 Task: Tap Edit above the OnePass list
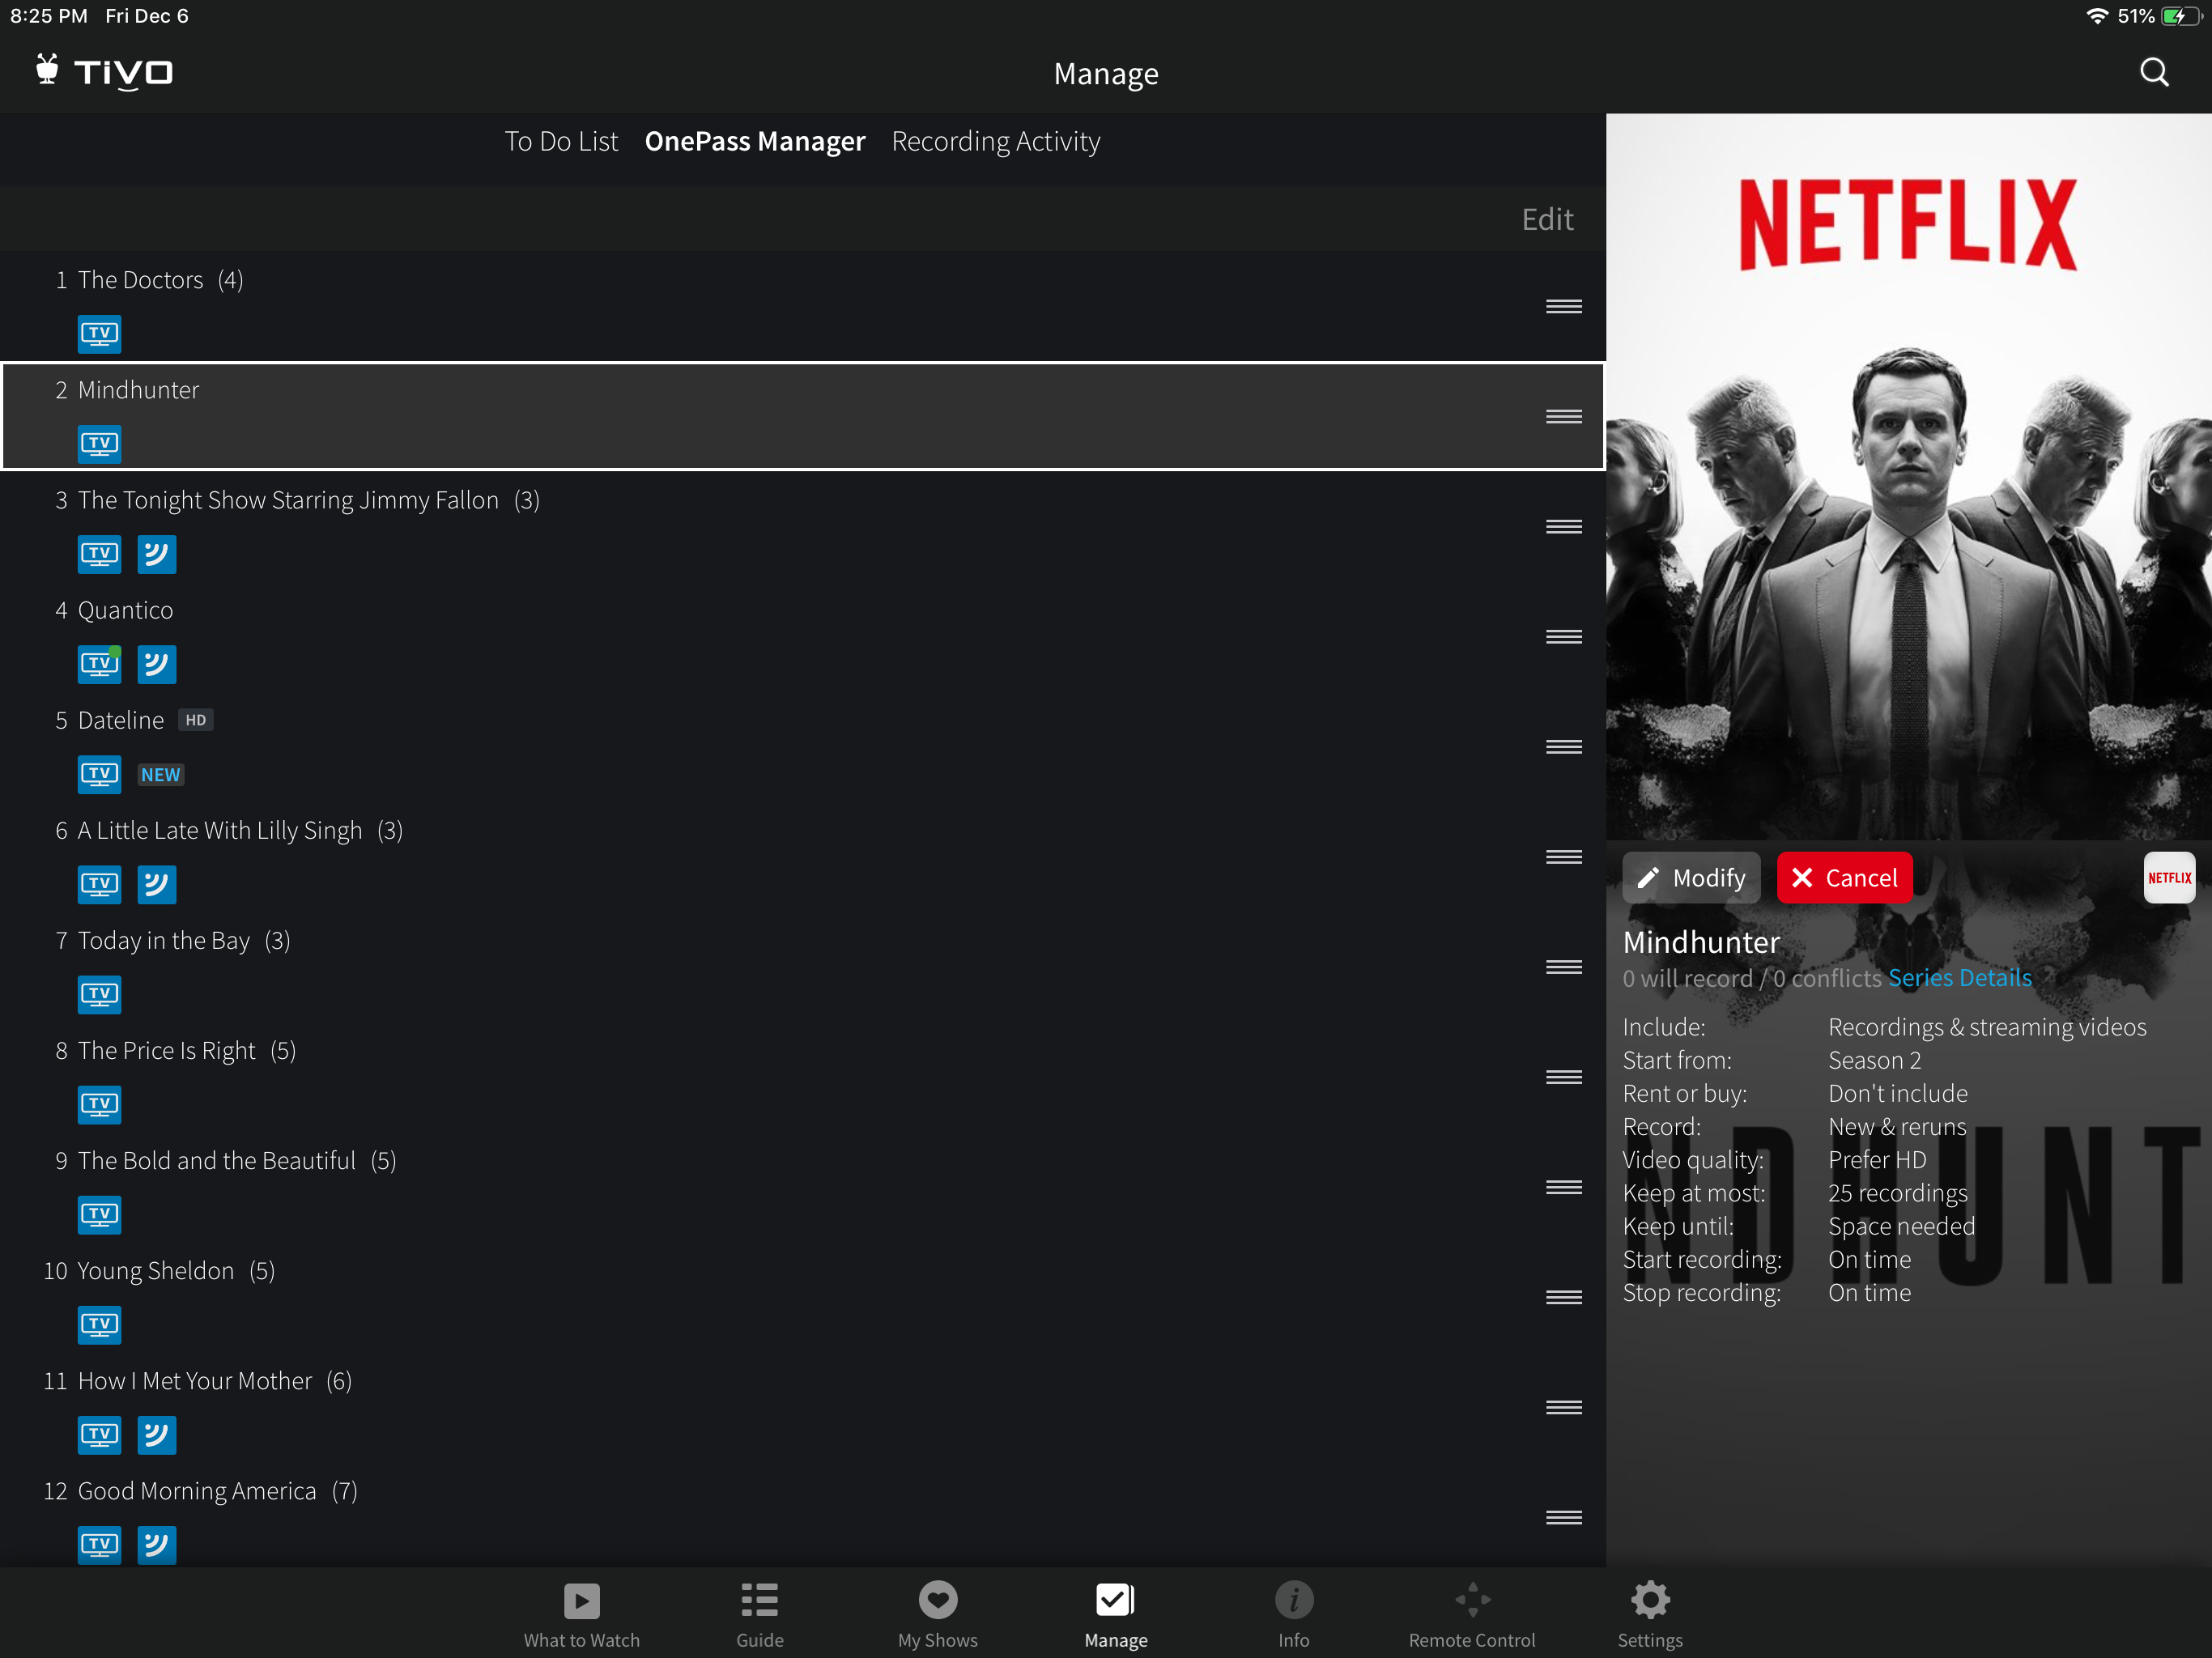(1546, 219)
